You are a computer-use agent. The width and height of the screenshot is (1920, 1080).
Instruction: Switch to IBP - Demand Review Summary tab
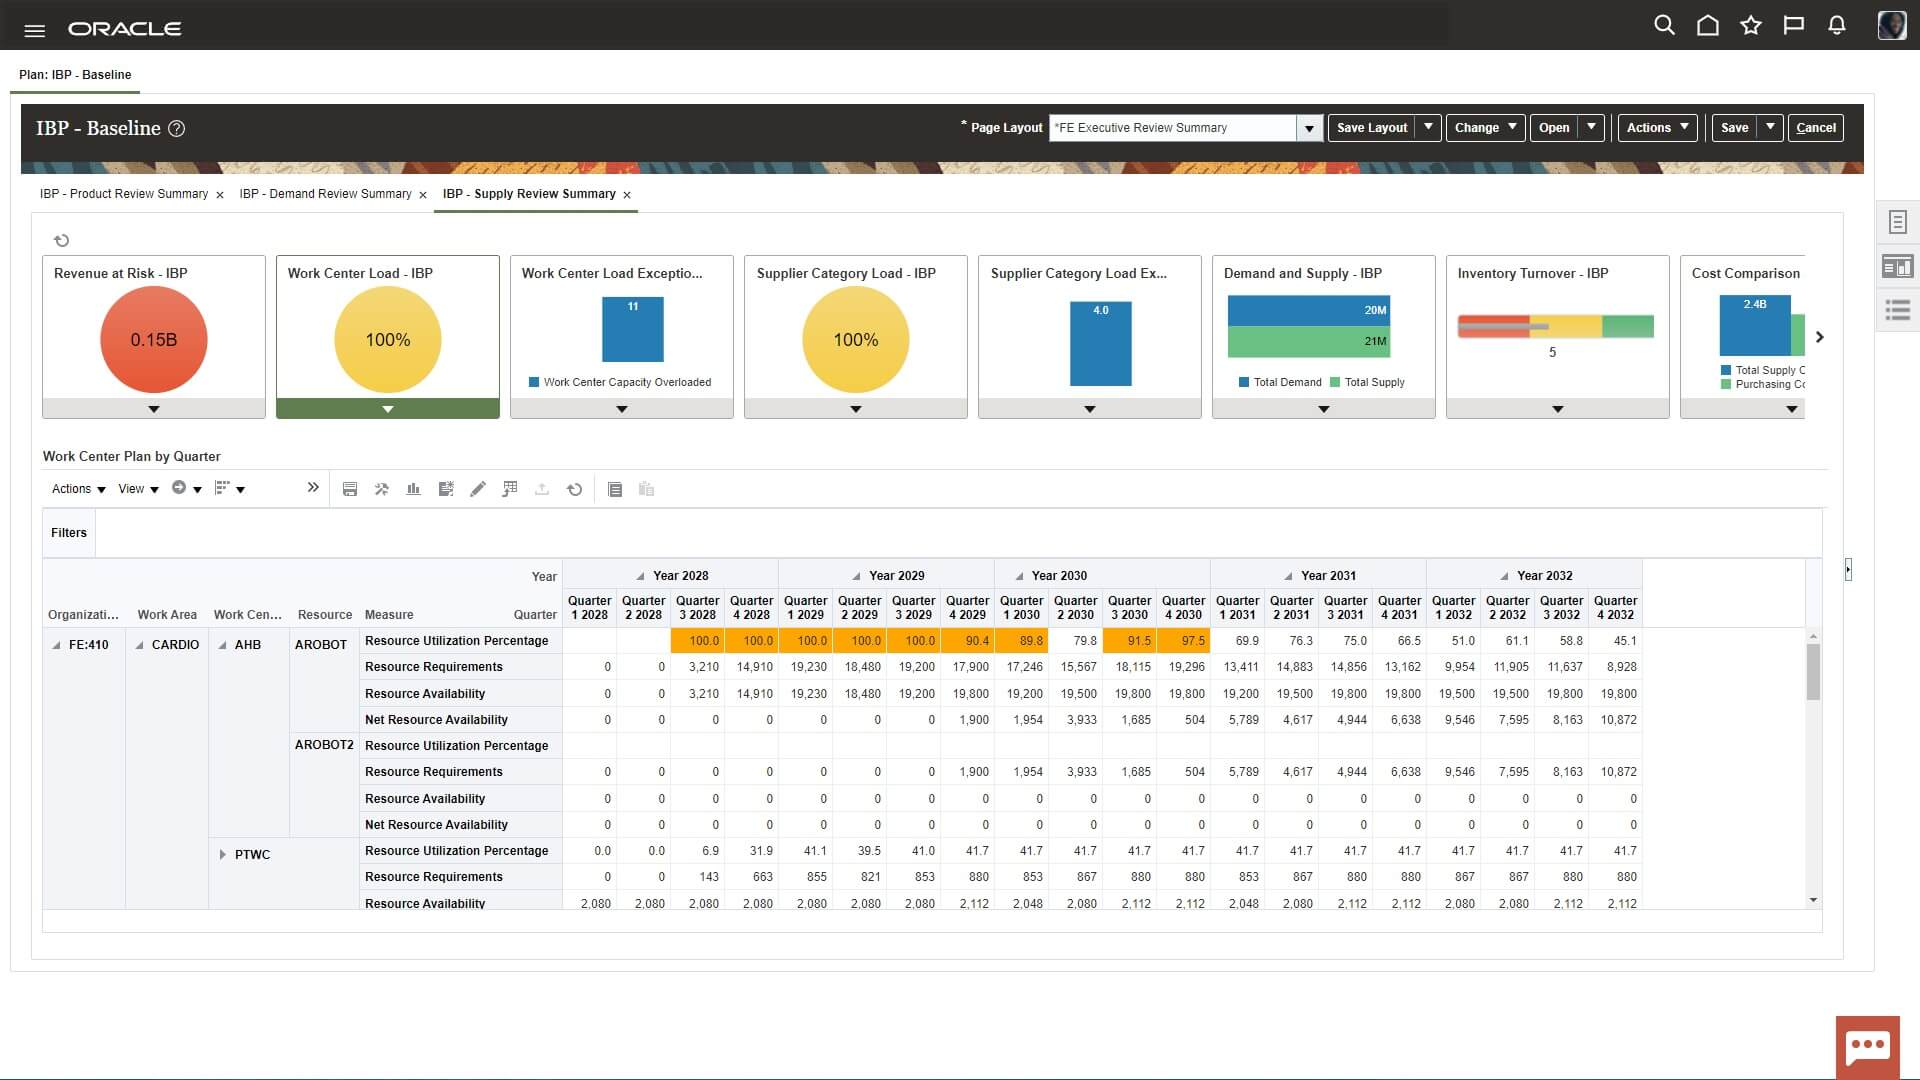tap(325, 194)
